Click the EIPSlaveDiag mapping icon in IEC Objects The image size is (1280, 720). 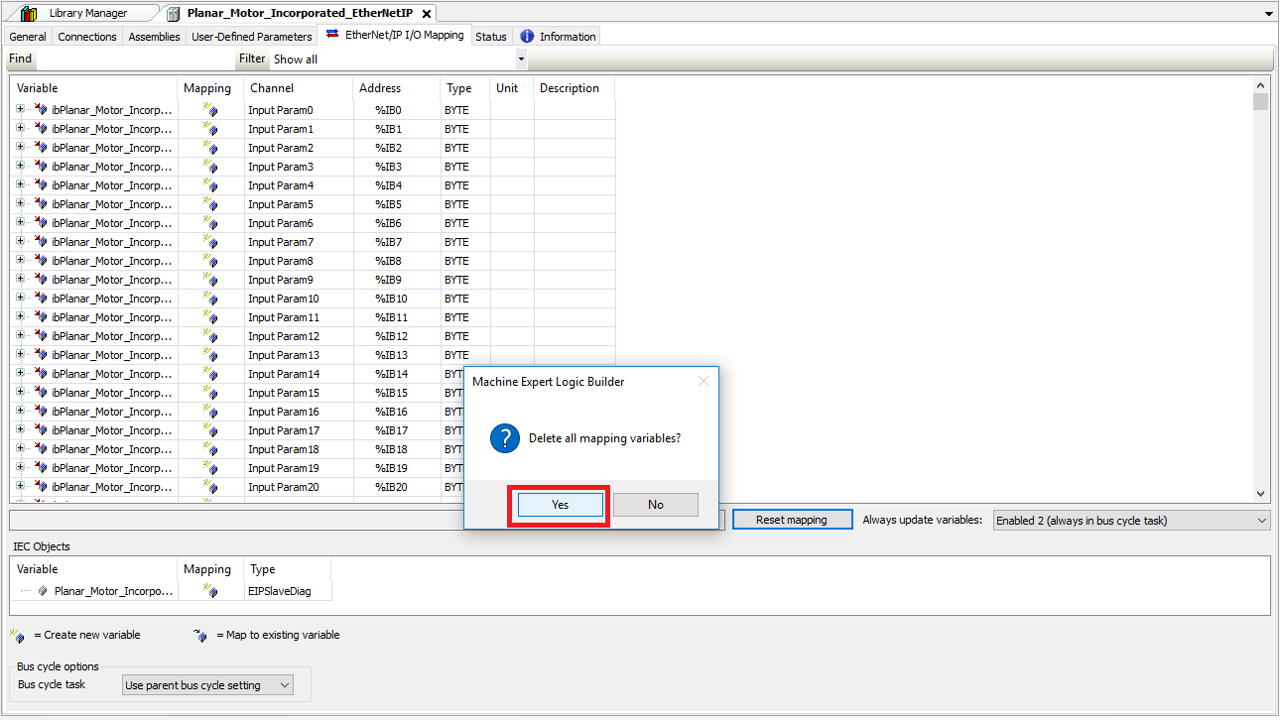click(210, 591)
